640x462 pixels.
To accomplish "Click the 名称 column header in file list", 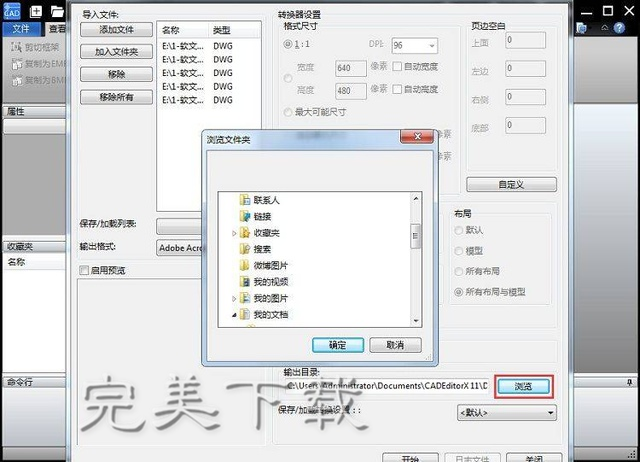I will pos(182,30).
